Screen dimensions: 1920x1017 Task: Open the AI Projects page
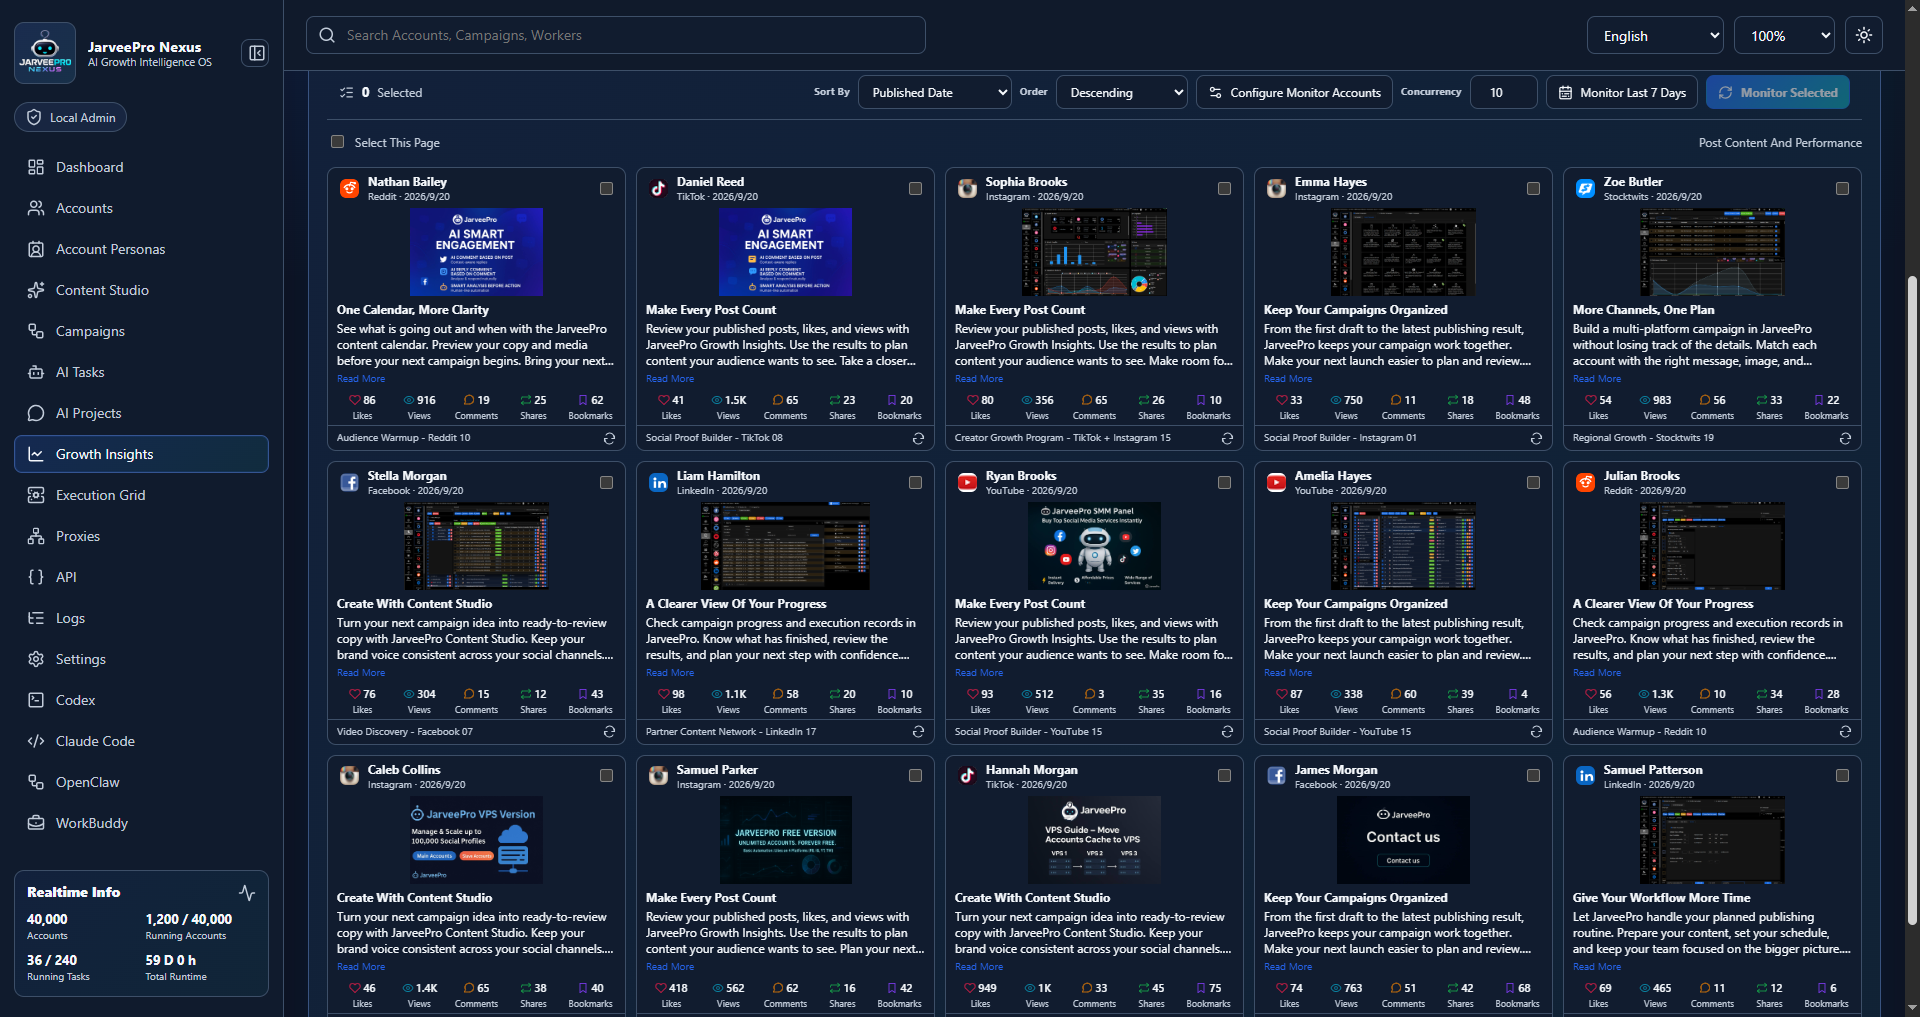(x=141, y=413)
